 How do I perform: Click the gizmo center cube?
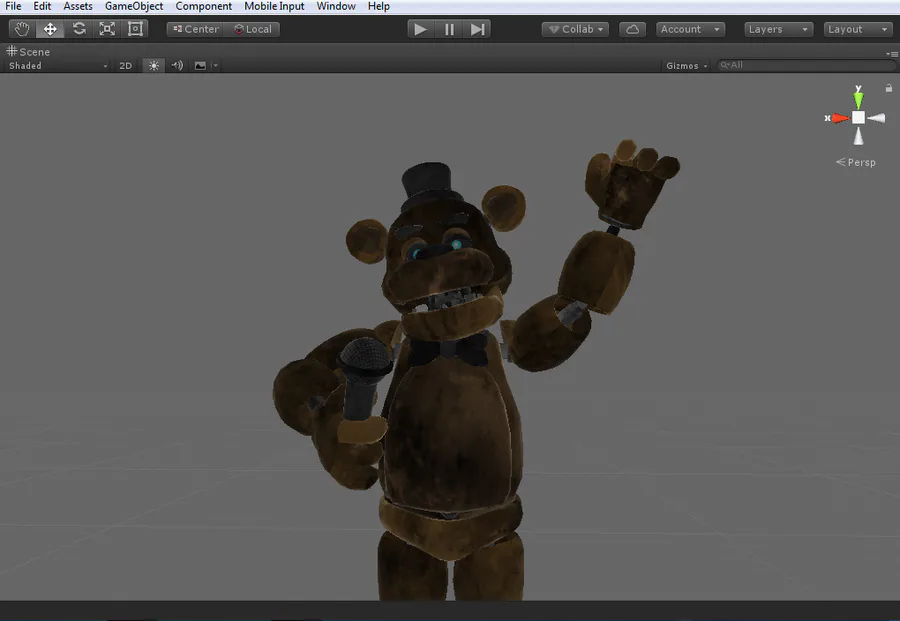[858, 118]
